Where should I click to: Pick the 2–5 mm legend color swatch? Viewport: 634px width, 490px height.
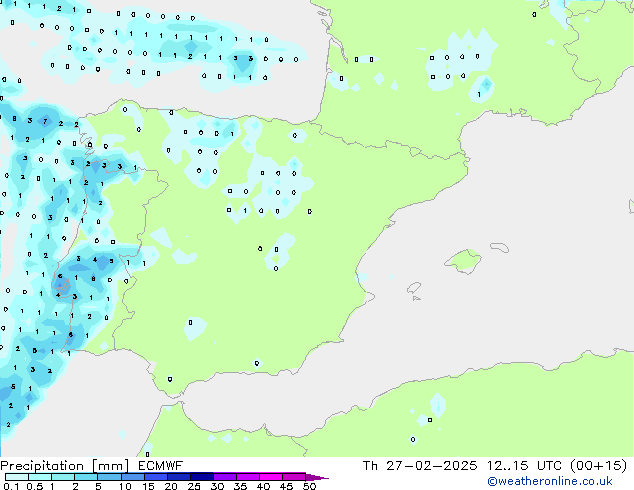(x=86, y=477)
